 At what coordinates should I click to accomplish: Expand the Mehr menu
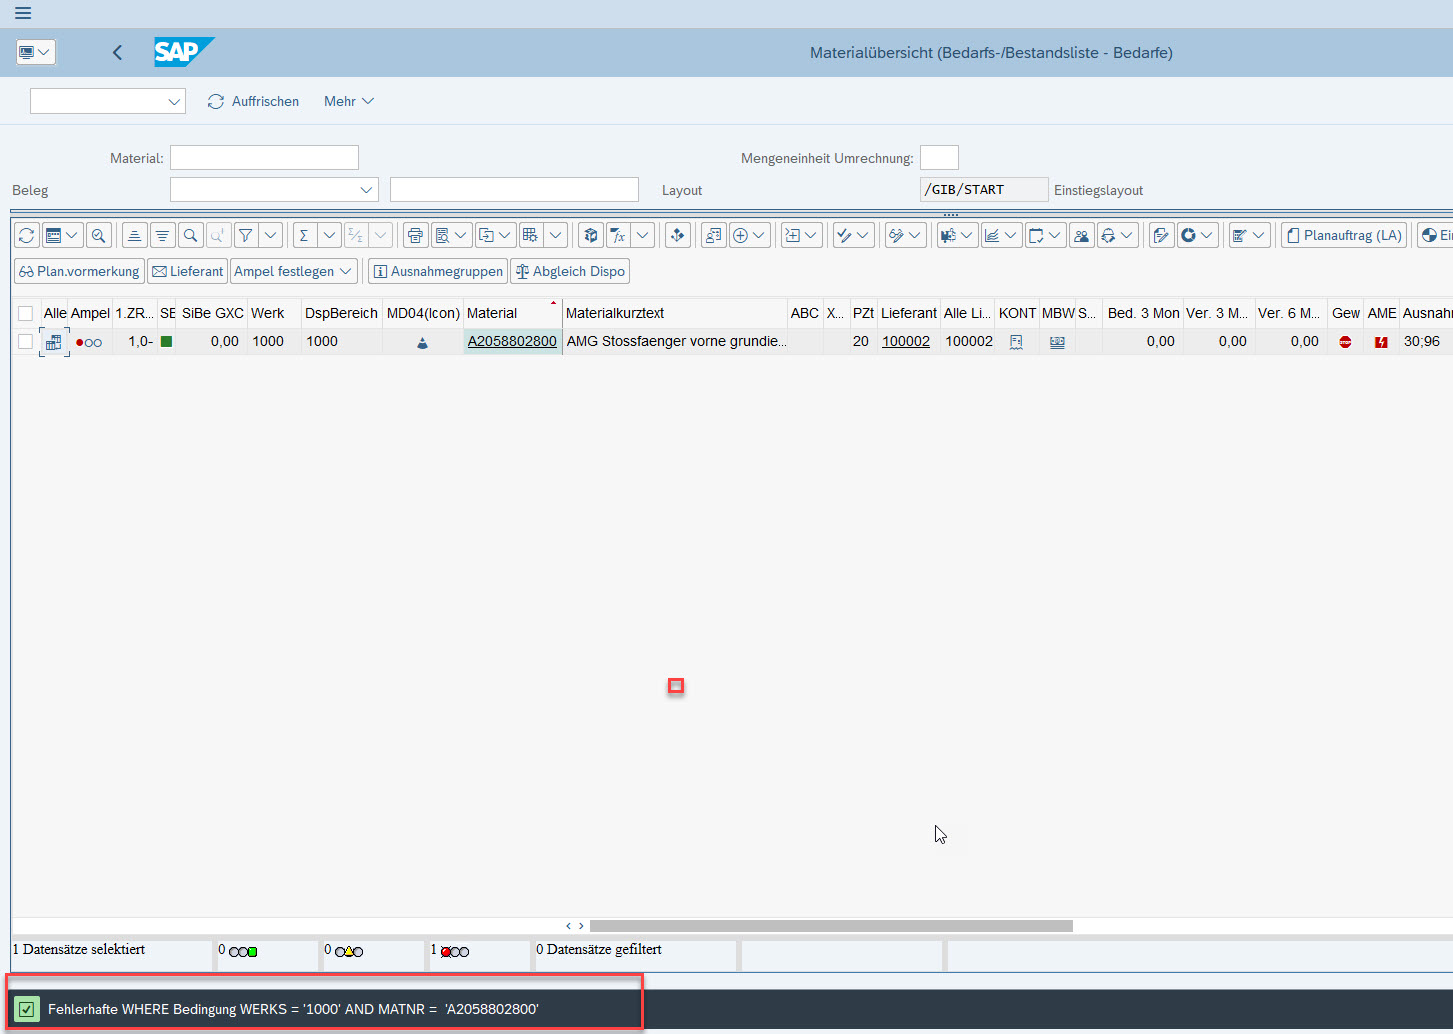point(348,102)
